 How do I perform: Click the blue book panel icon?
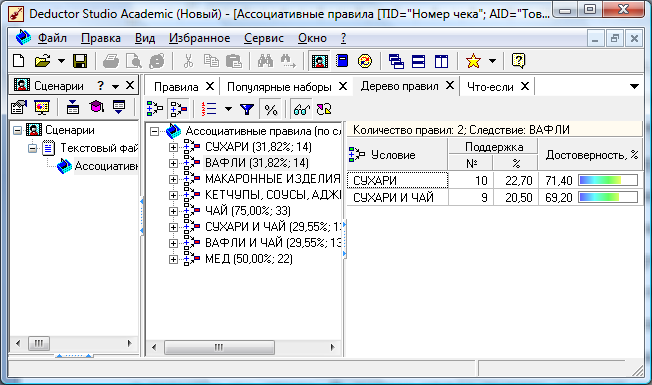point(342,61)
